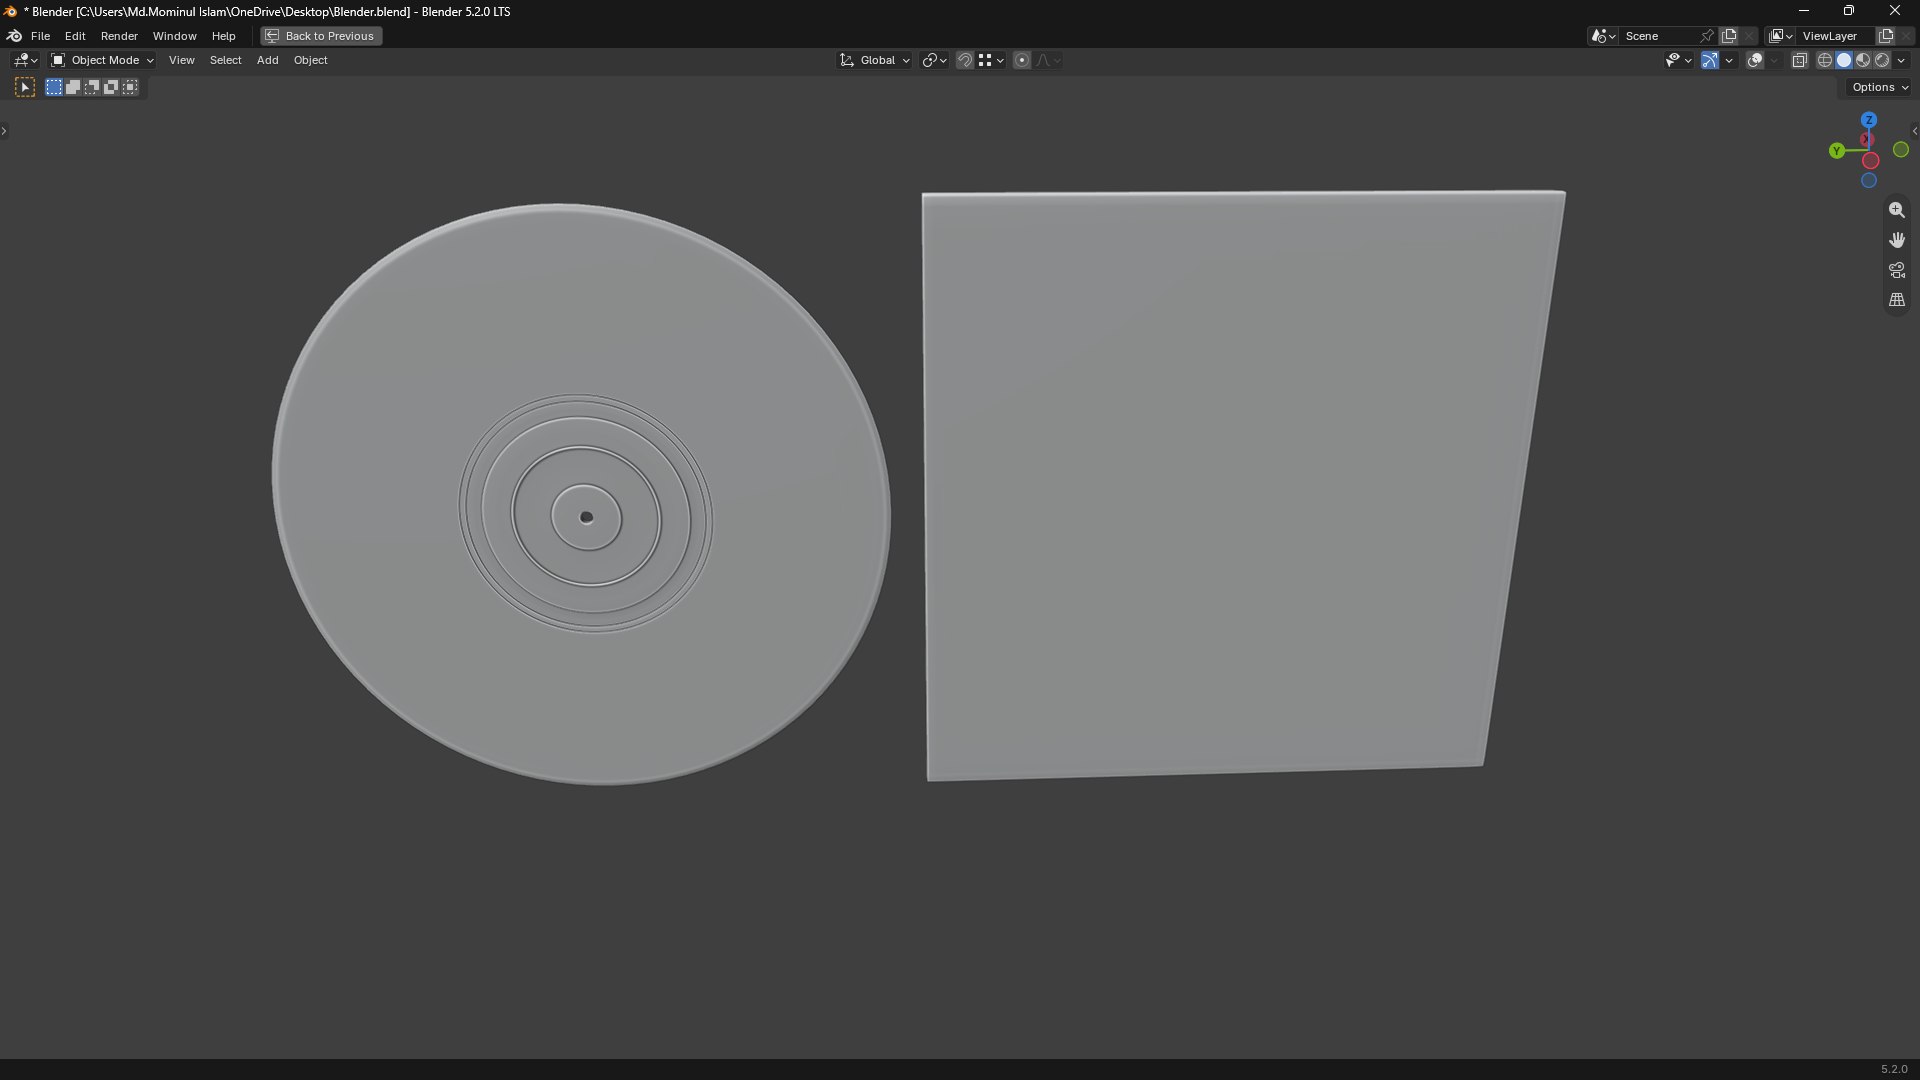Open the Add menu
This screenshot has width=1920, height=1080.
click(x=267, y=60)
